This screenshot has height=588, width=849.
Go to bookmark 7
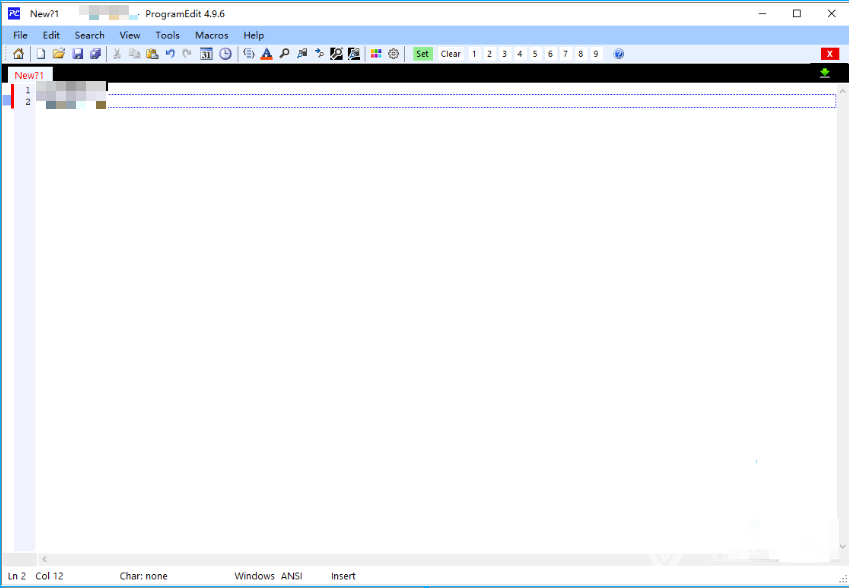point(565,54)
